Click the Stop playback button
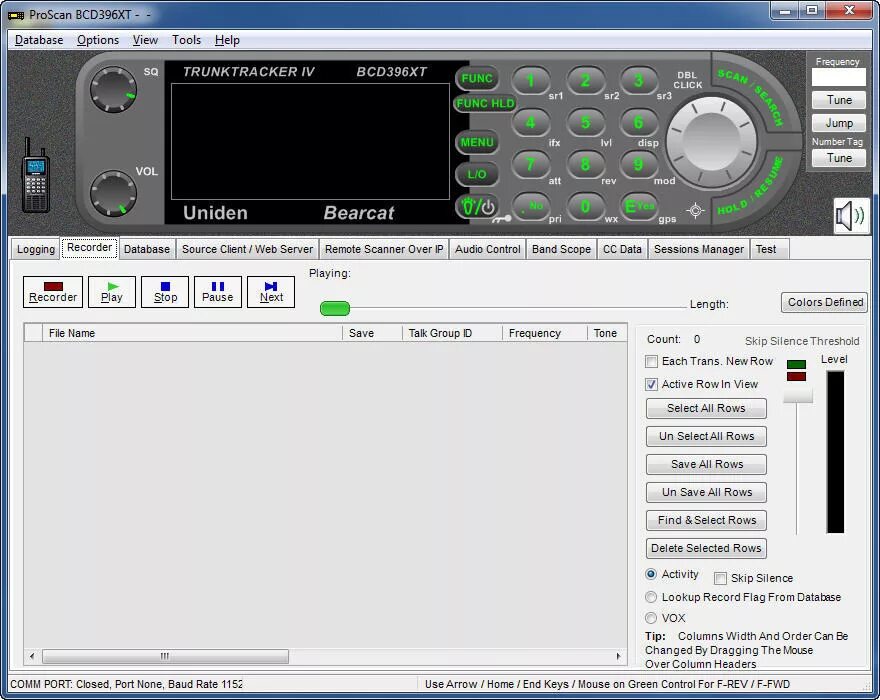 [165, 292]
